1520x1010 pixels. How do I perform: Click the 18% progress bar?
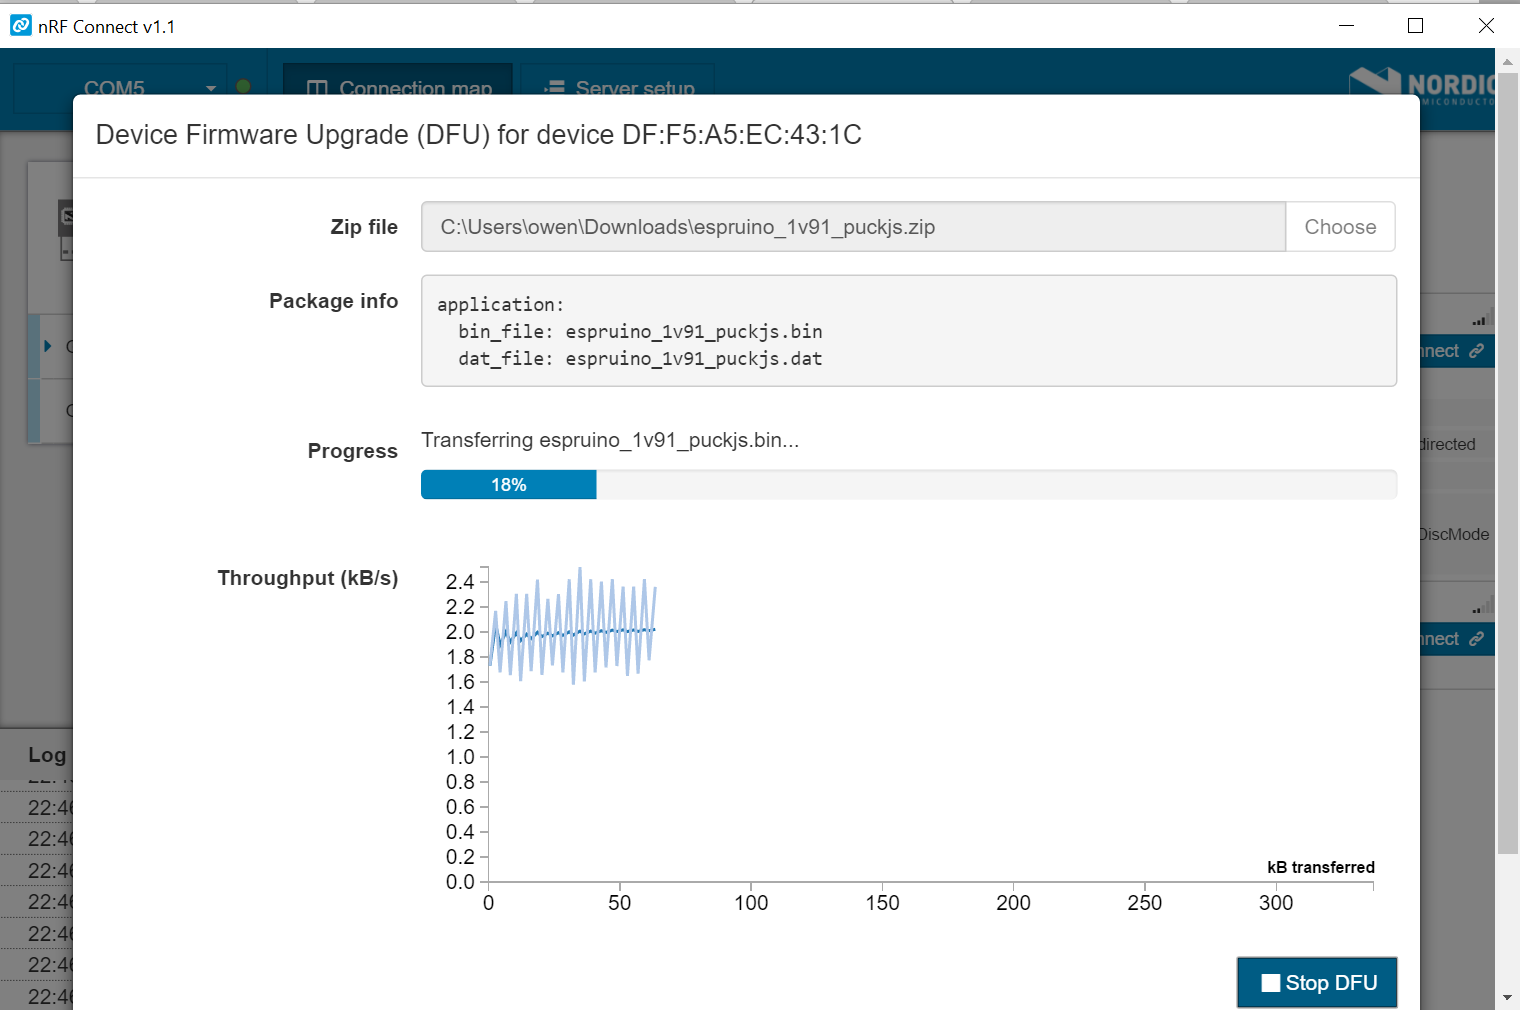pos(508,485)
